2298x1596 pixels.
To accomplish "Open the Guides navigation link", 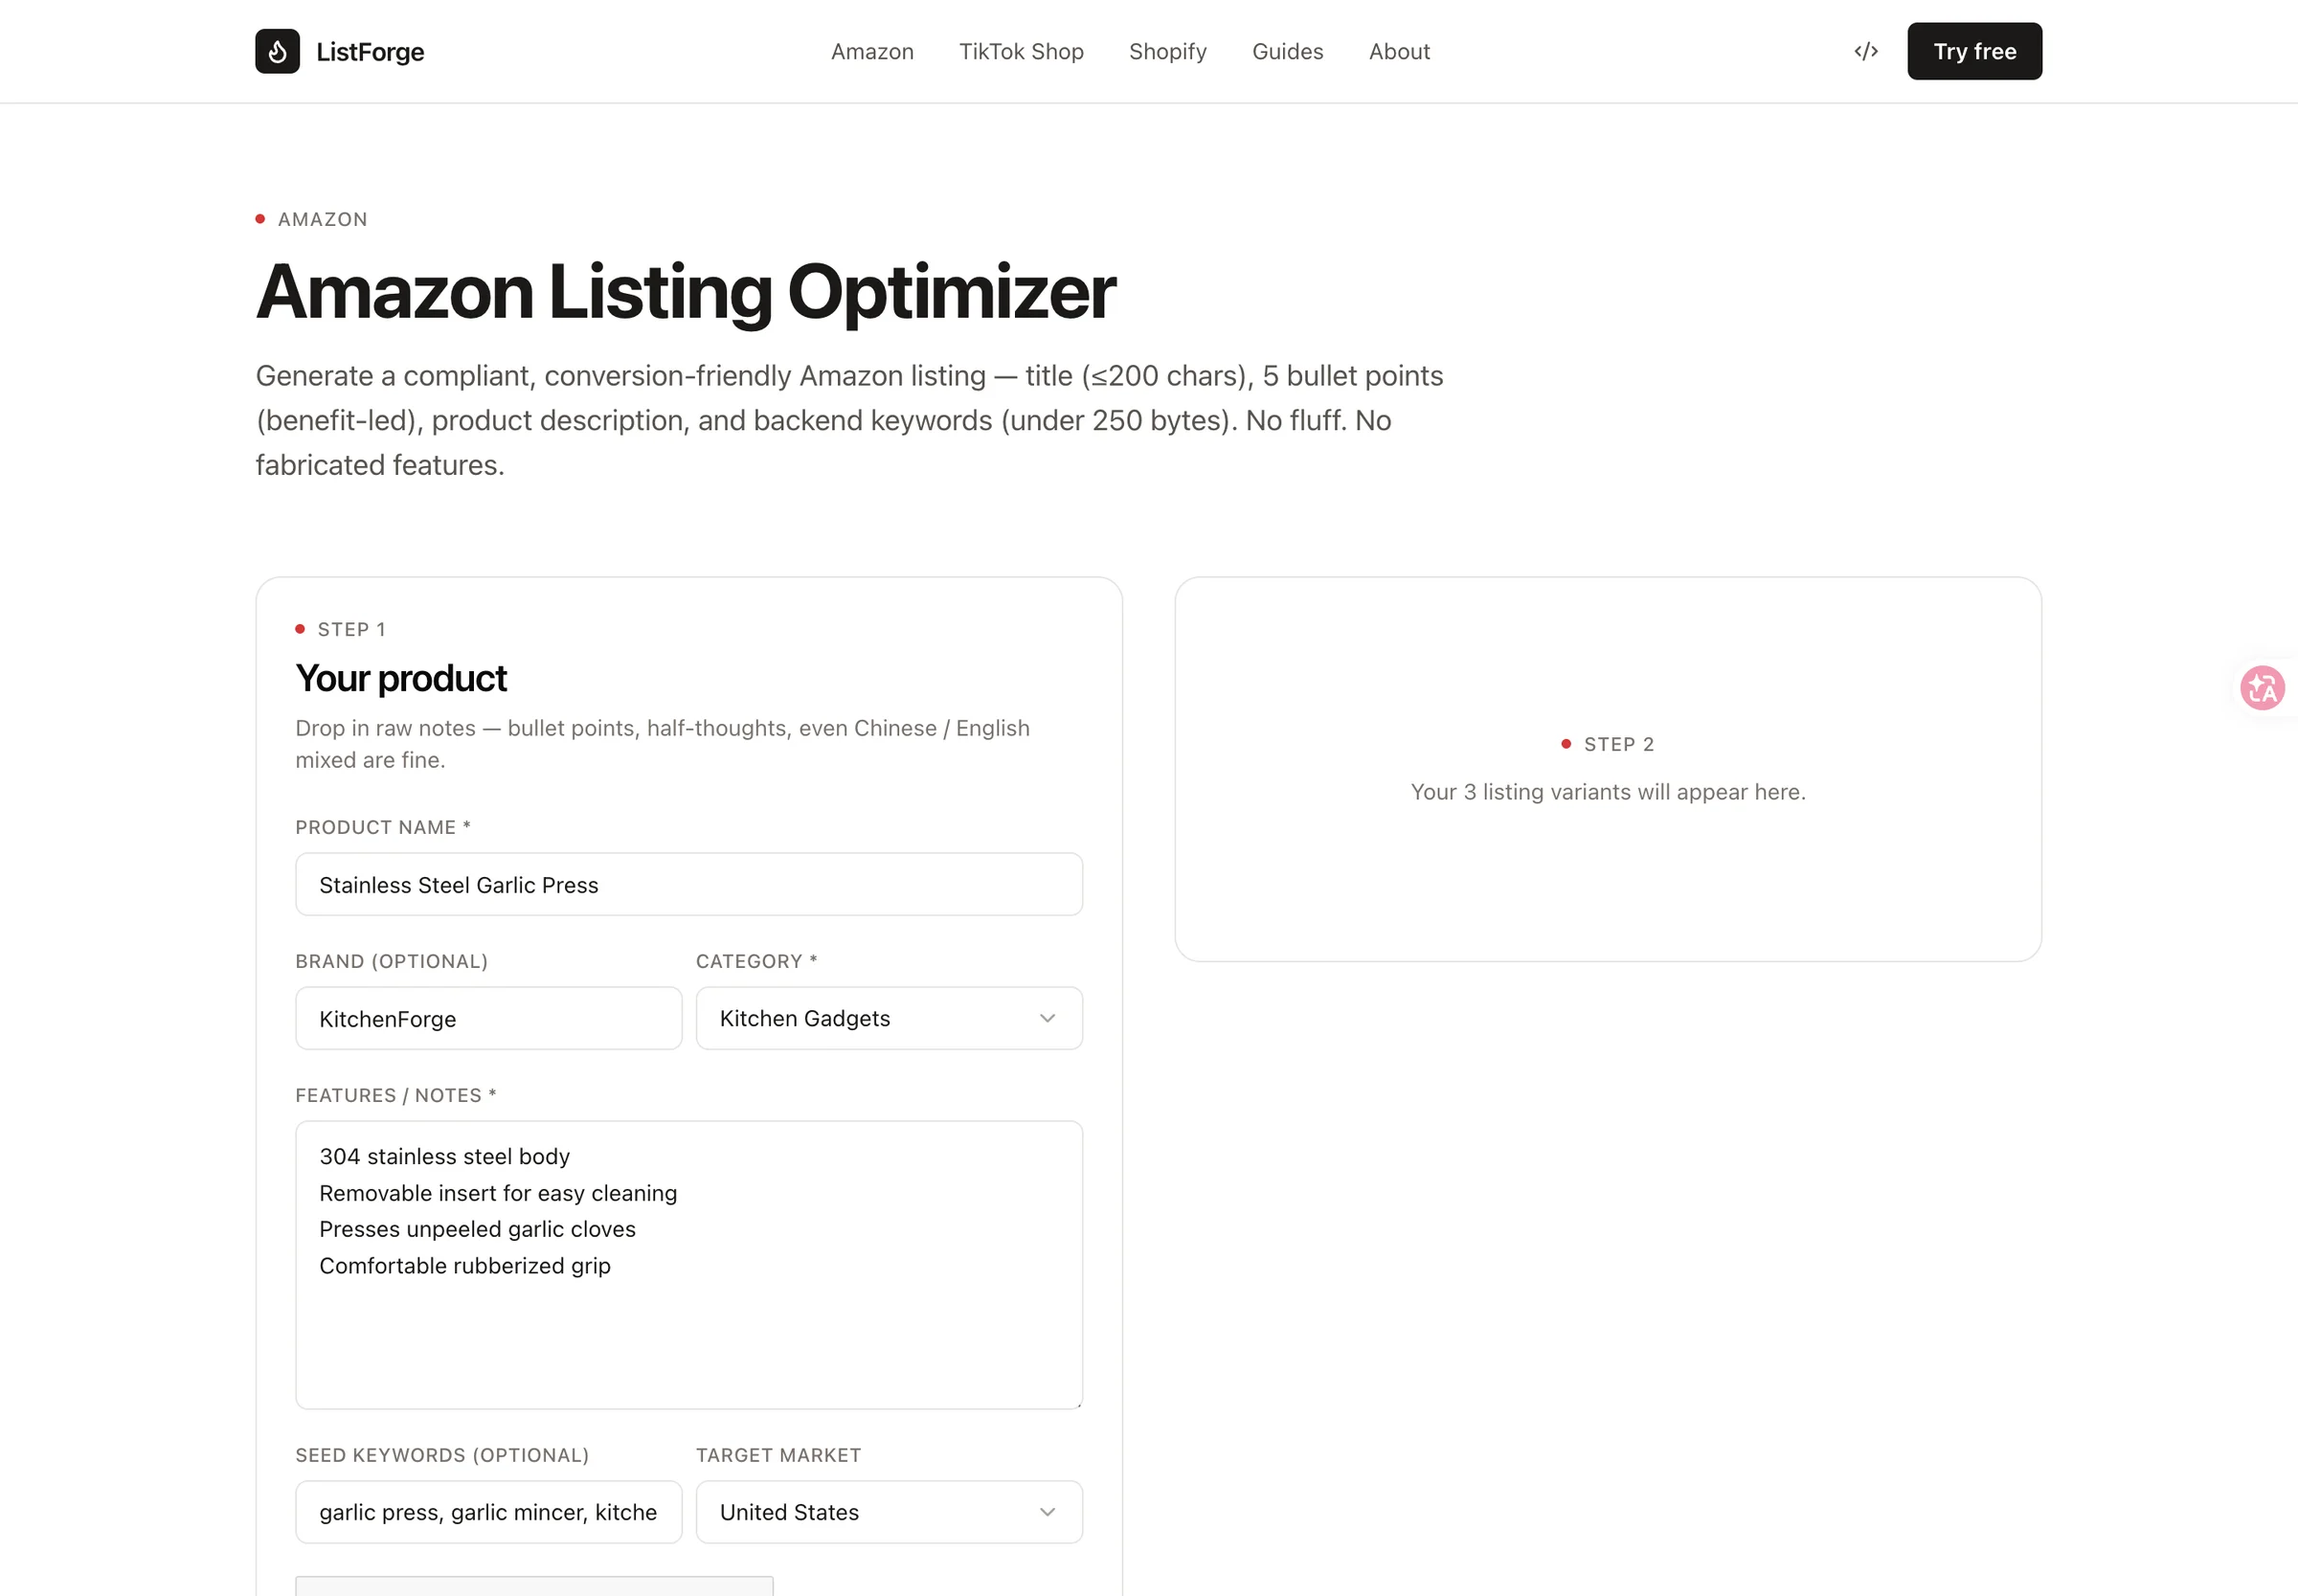I will click(1287, 51).
